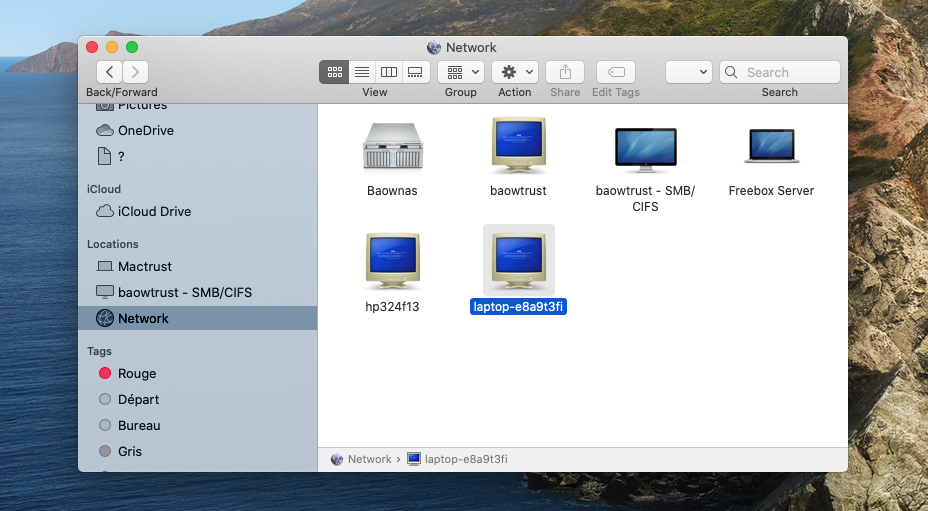Select gallery view in toolbar
The image size is (928, 511).
pos(416,72)
